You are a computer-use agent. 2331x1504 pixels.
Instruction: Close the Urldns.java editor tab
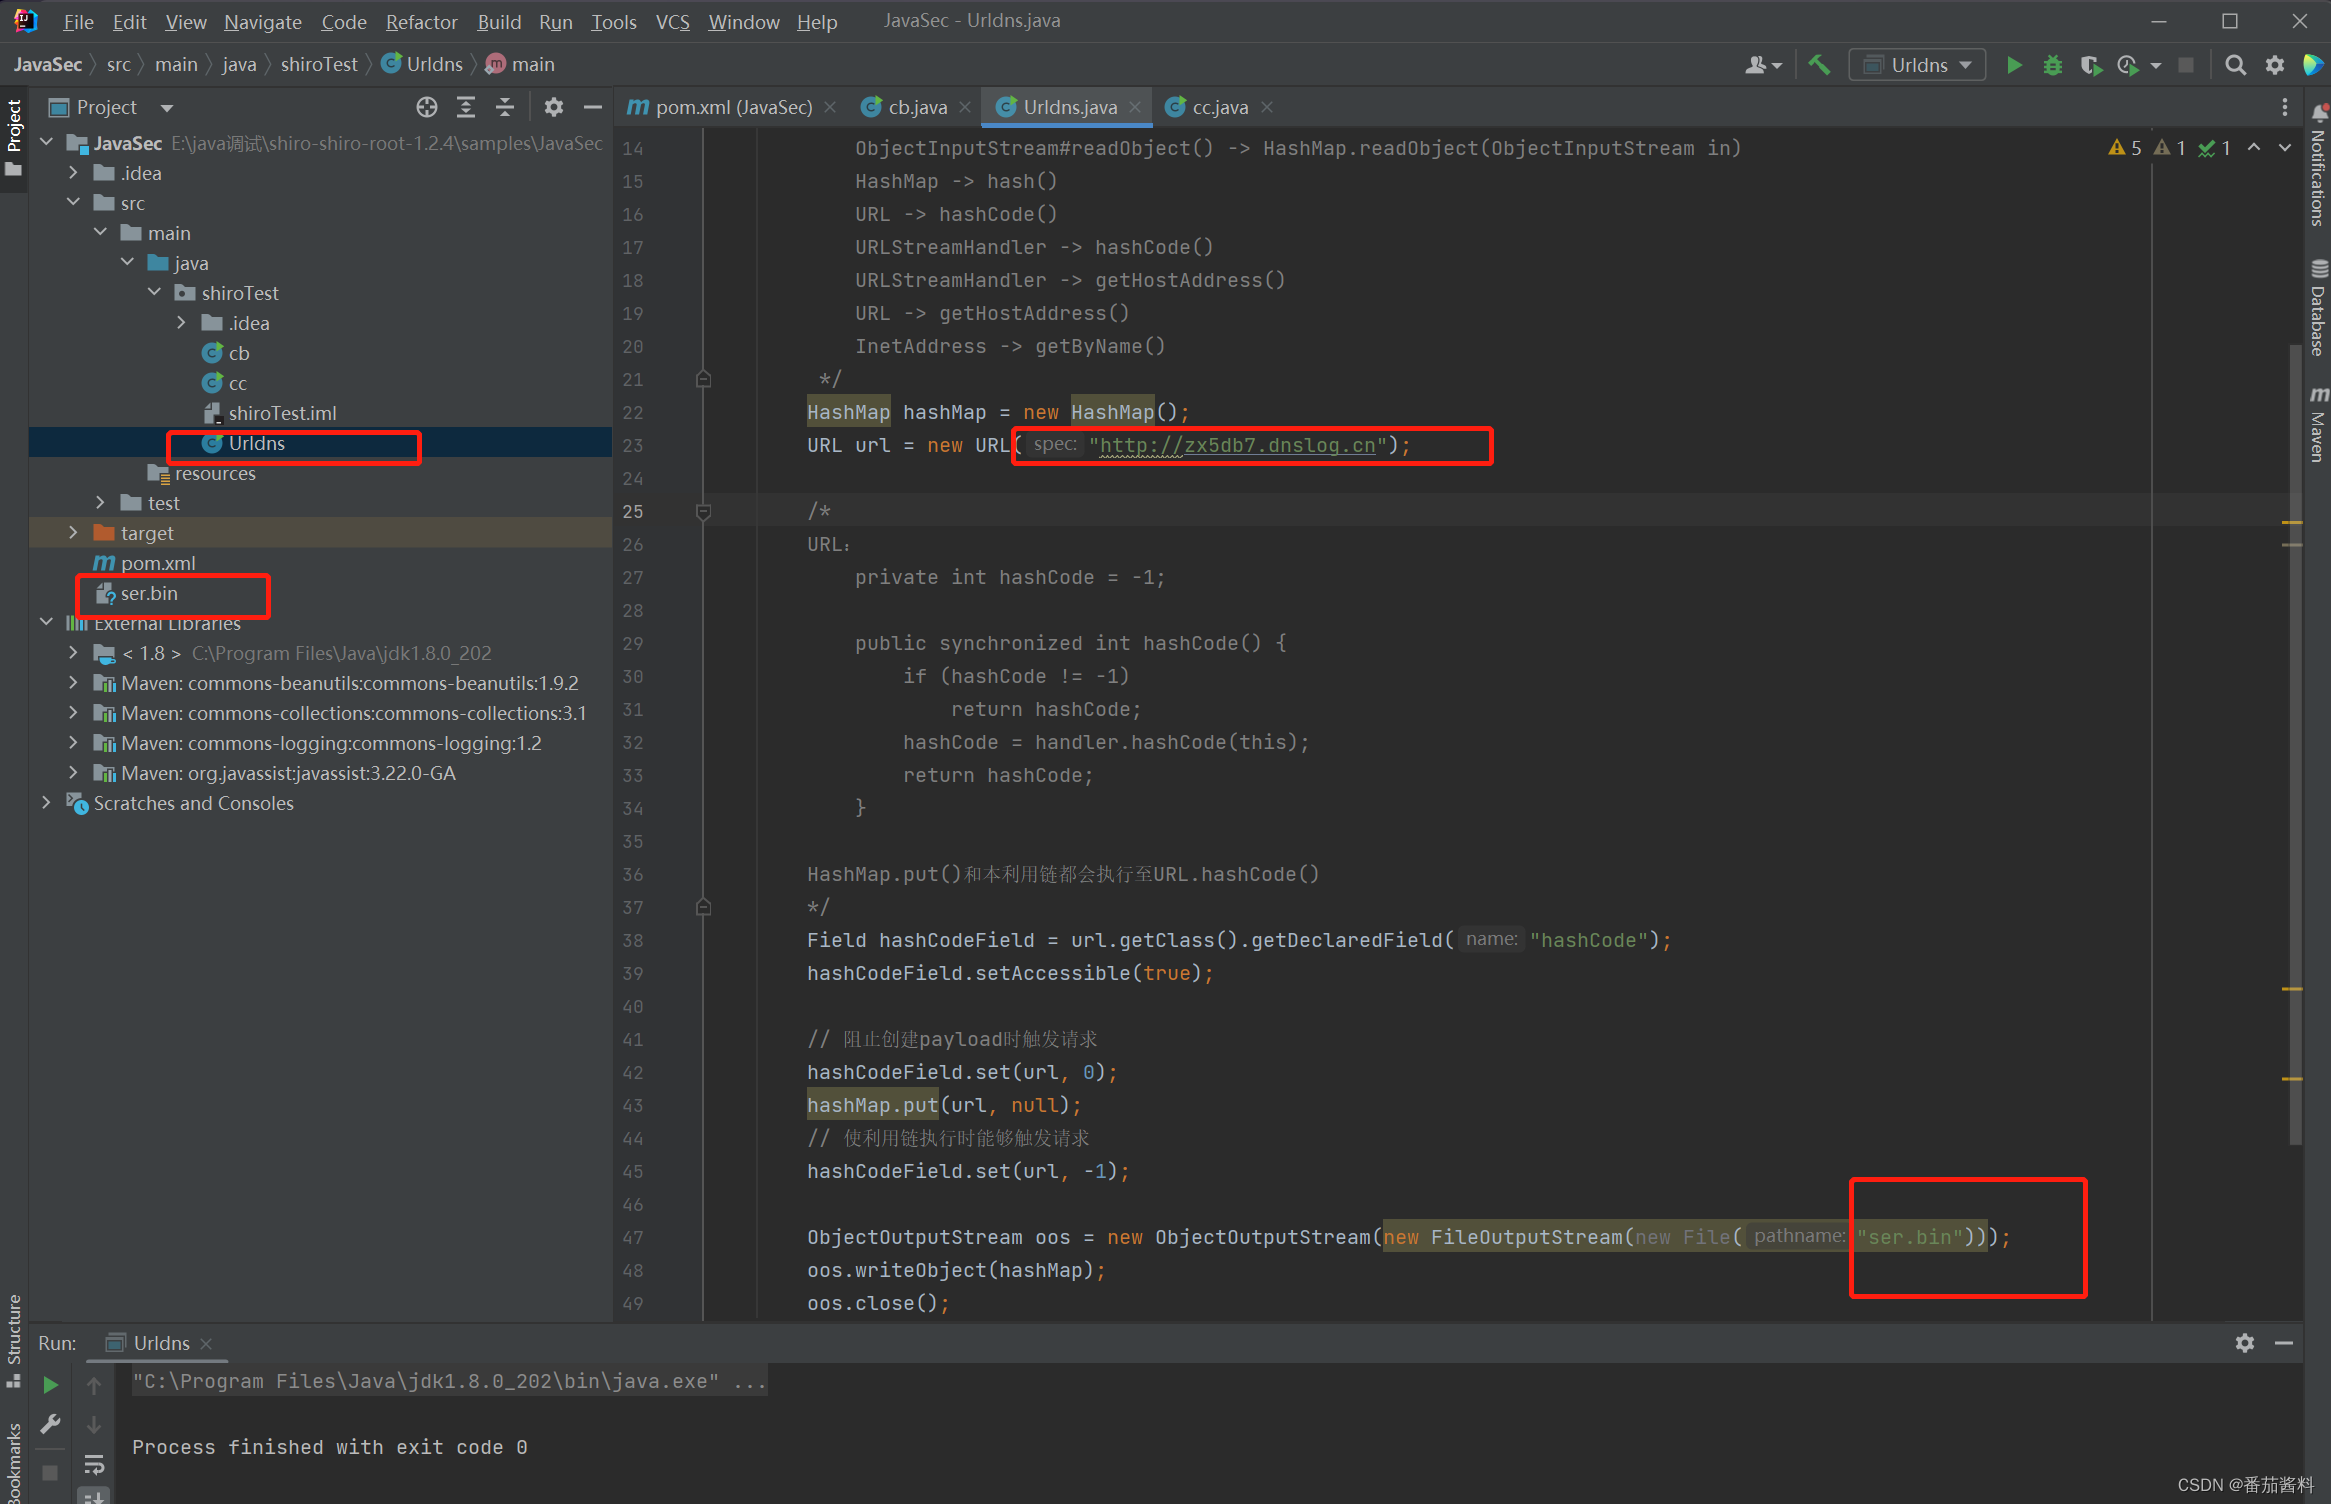point(1135,107)
